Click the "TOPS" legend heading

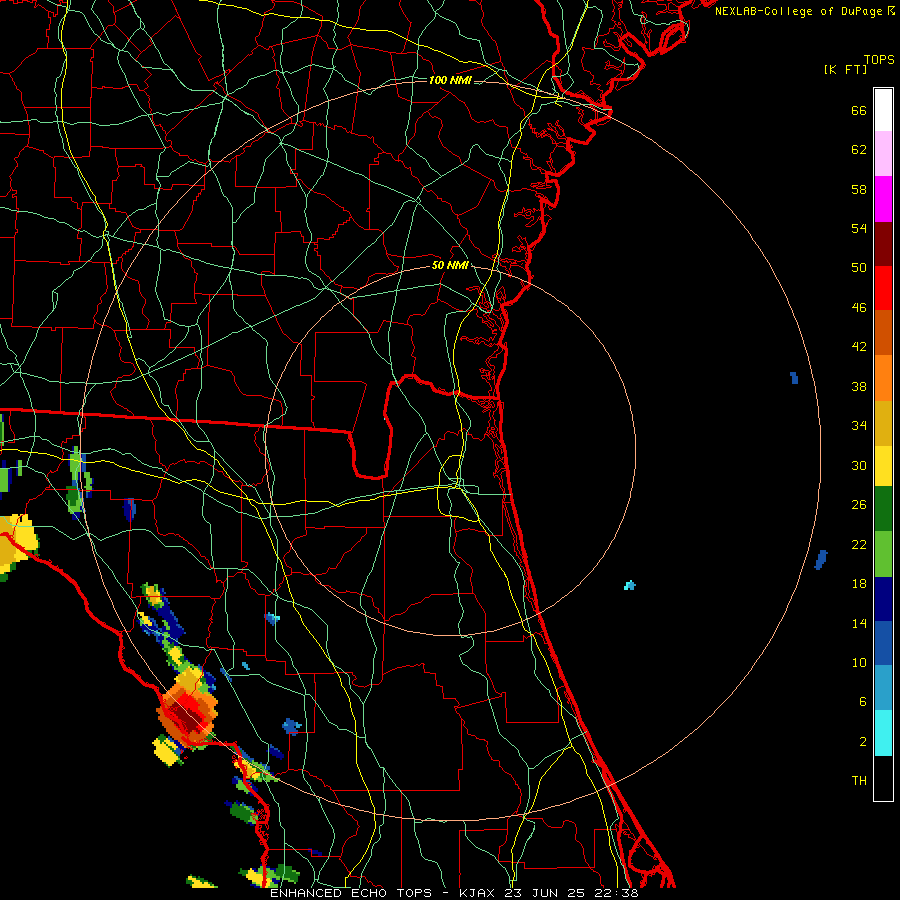point(879,60)
